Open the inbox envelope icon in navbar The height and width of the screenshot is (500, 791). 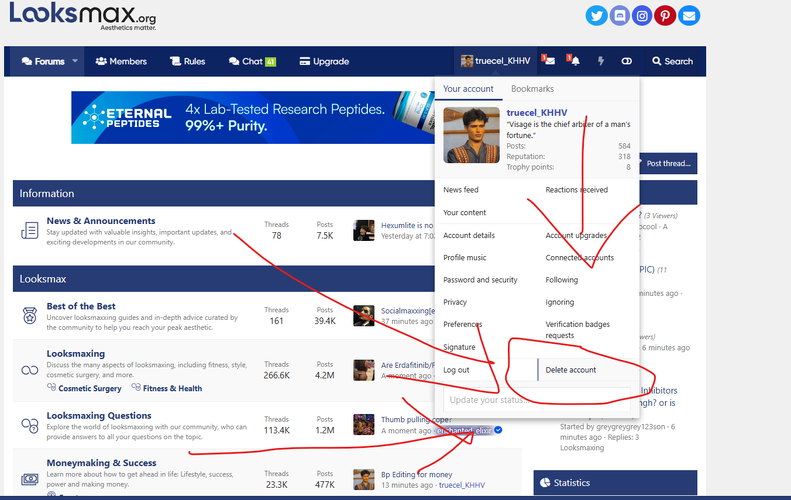[549, 61]
